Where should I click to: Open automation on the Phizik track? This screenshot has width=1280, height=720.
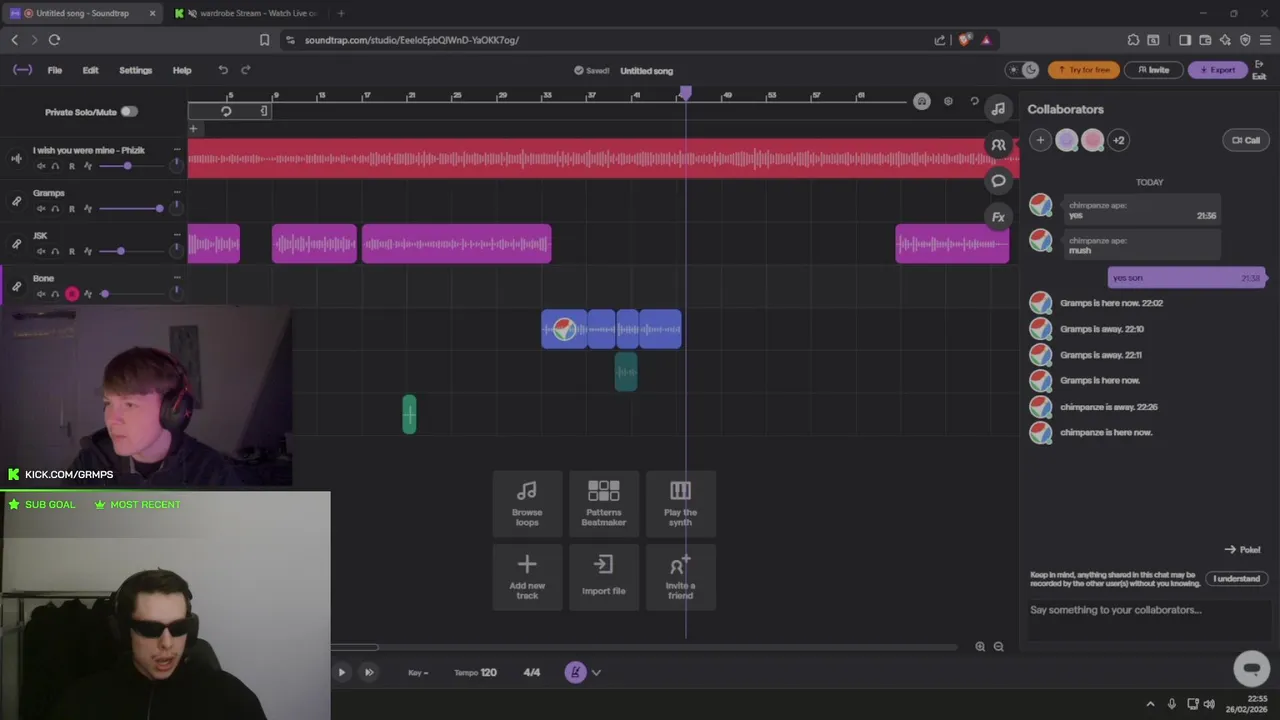(88, 166)
